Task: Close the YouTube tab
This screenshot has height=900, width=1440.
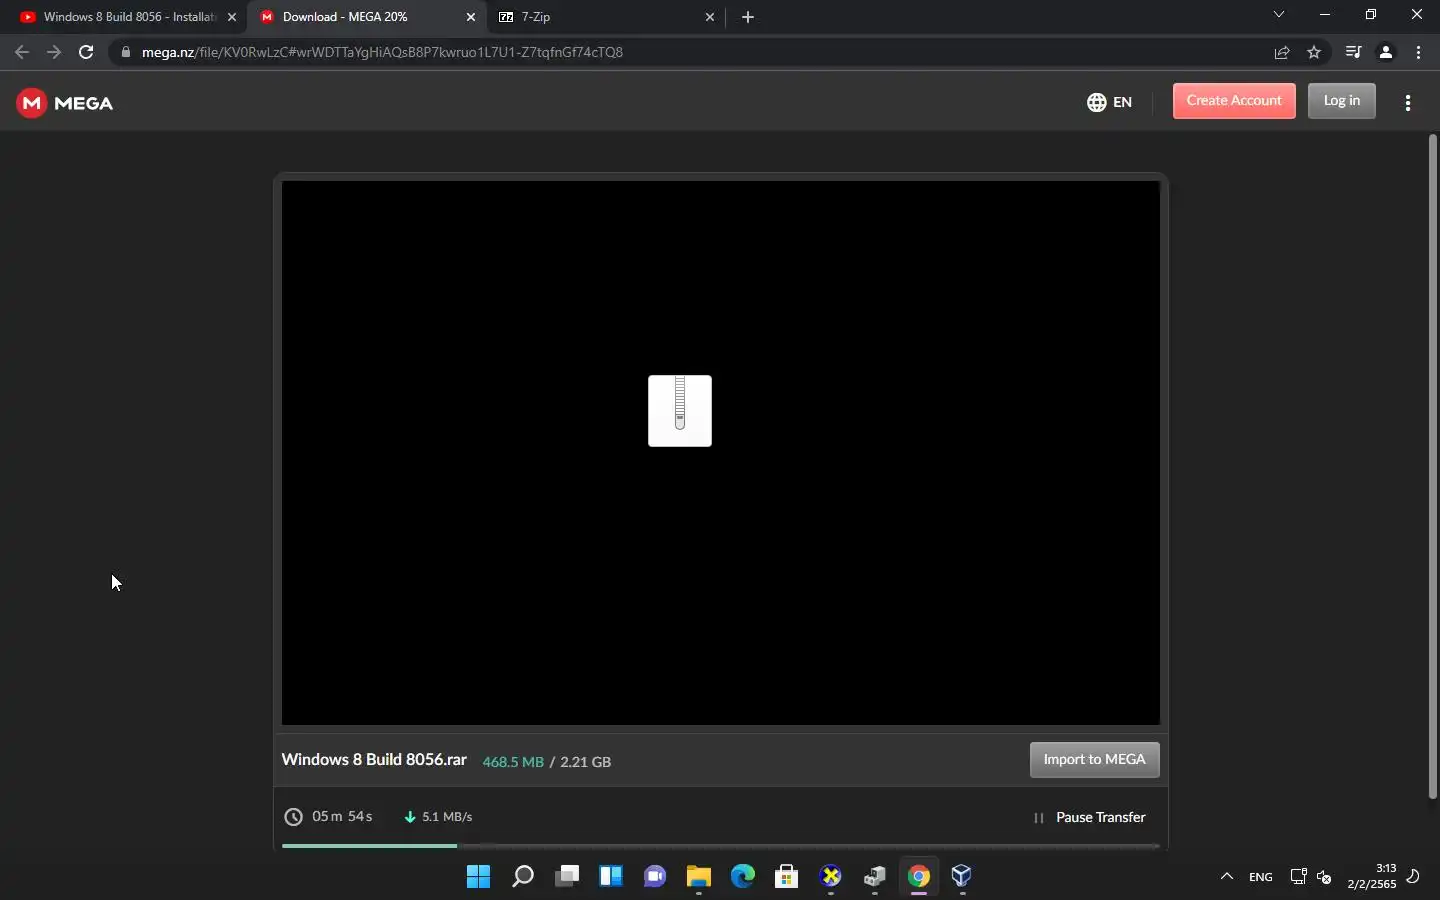Action: pyautogui.click(x=232, y=17)
